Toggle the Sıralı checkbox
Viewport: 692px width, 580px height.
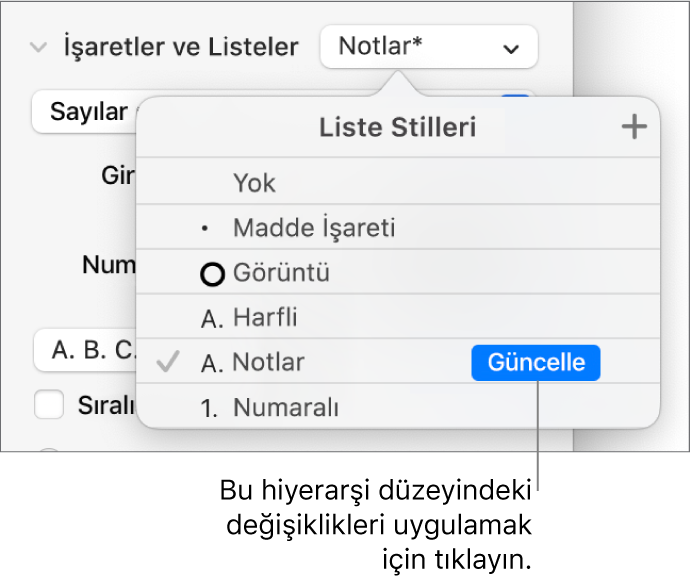[x=49, y=404]
